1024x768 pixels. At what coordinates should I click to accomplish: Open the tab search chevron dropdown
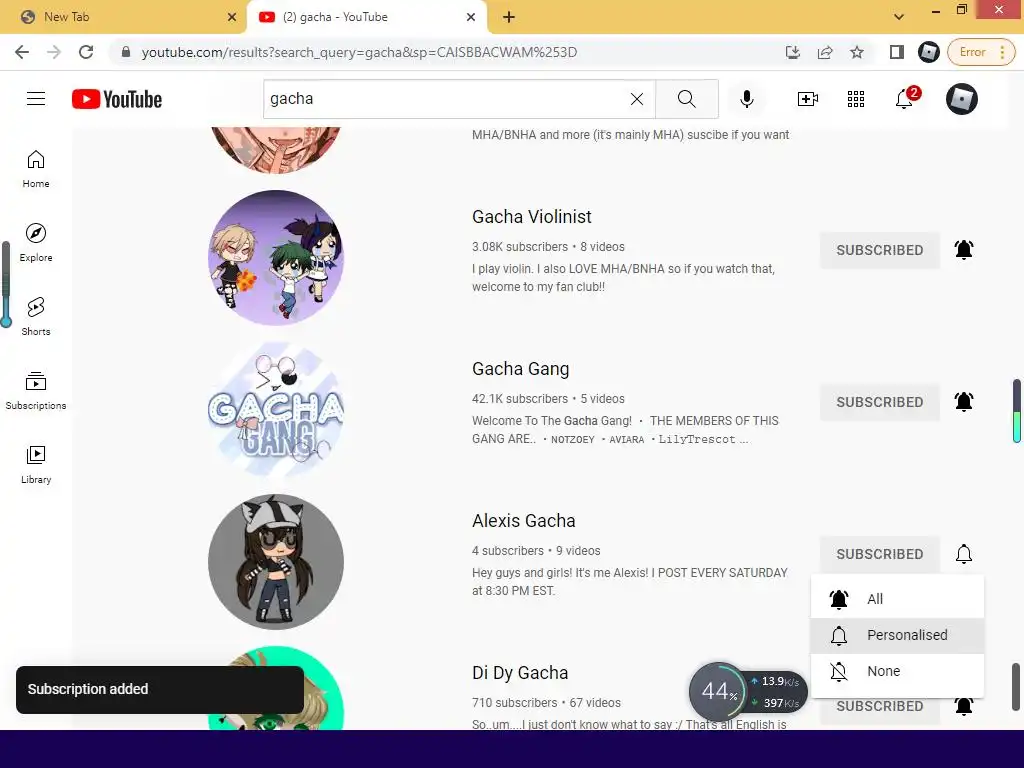[x=899, y=17]
